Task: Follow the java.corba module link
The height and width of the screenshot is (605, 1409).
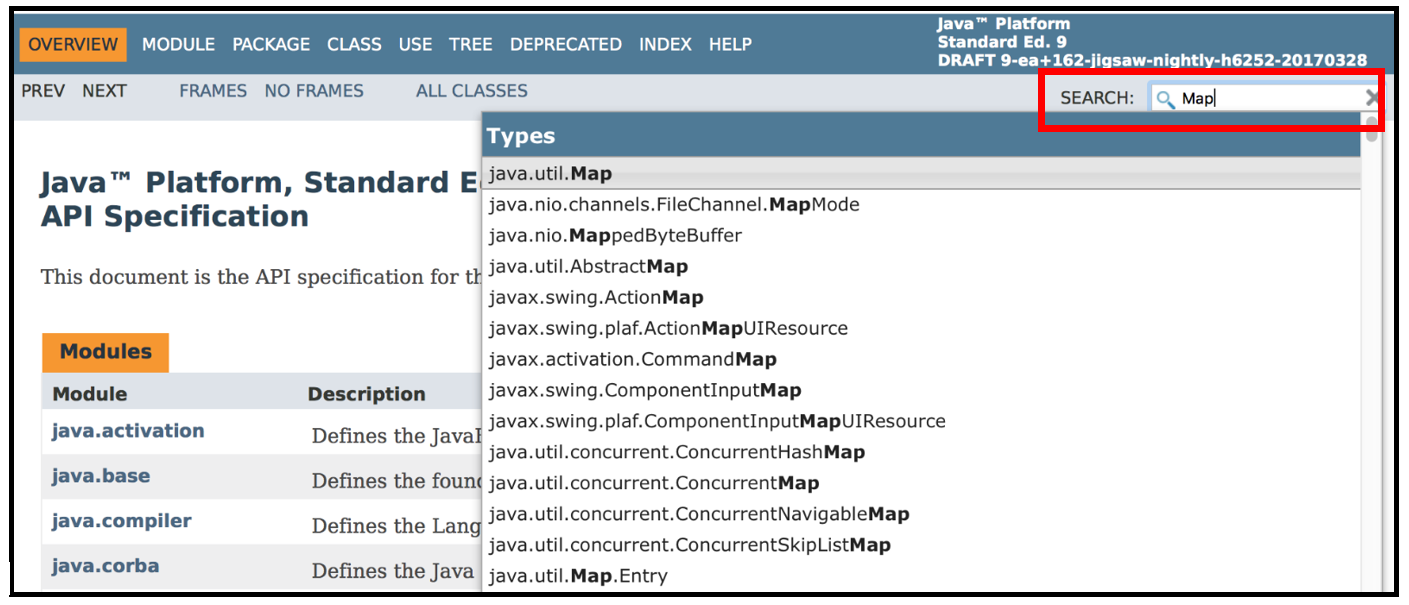Action: pyautogui.click(x=105, y=565)
